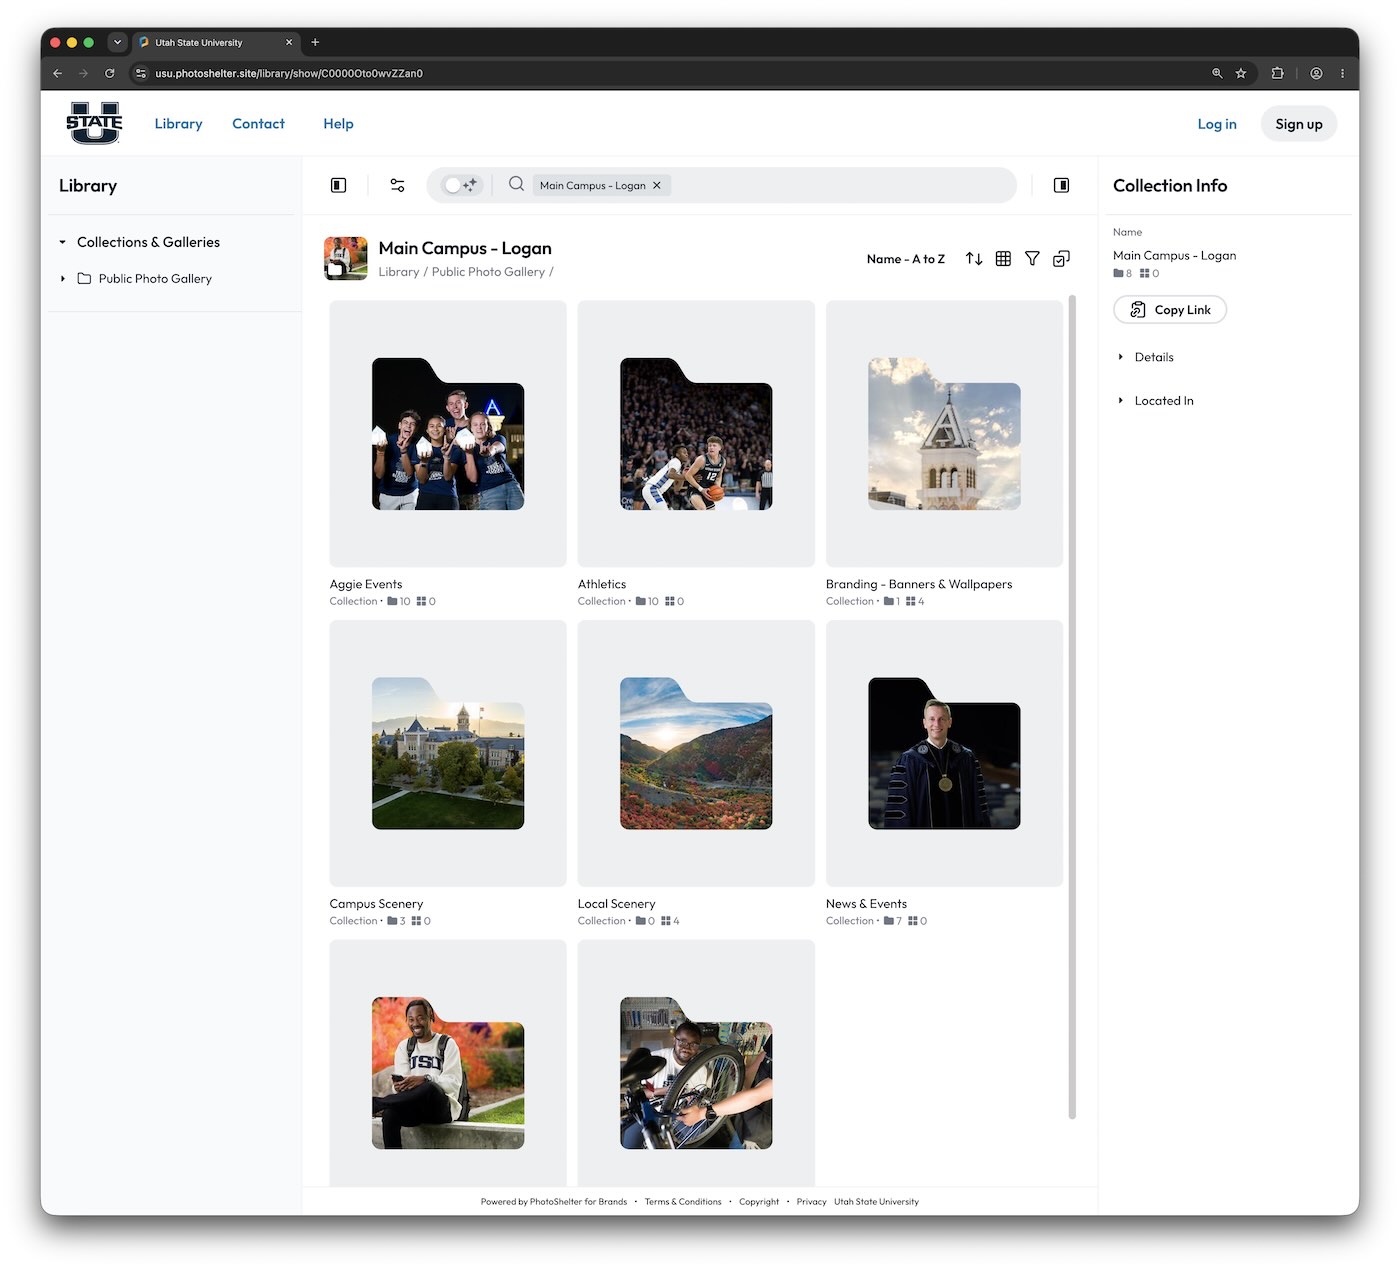Open the Contact navigation menu

258,124
